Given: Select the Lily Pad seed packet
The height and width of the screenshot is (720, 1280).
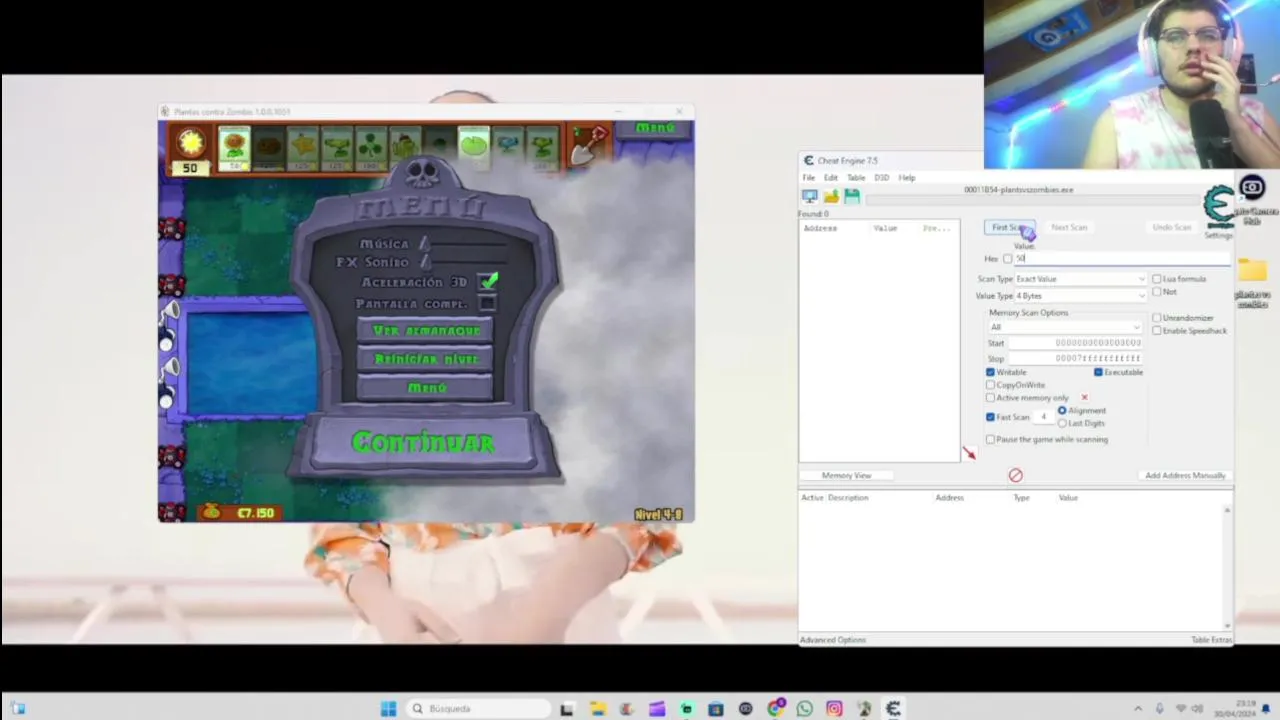Looking at the screenshot, I should tap(473, 148).
